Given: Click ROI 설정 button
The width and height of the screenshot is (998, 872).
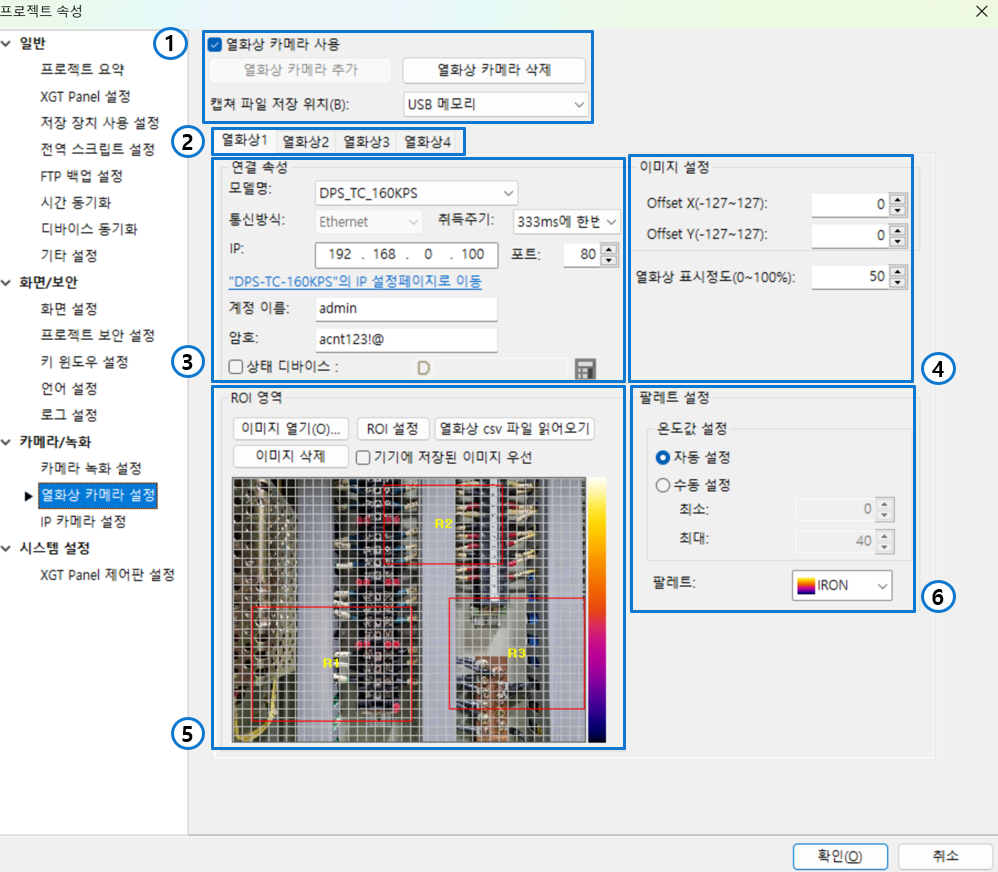Looking at the screenshot, I should point(393,429).
